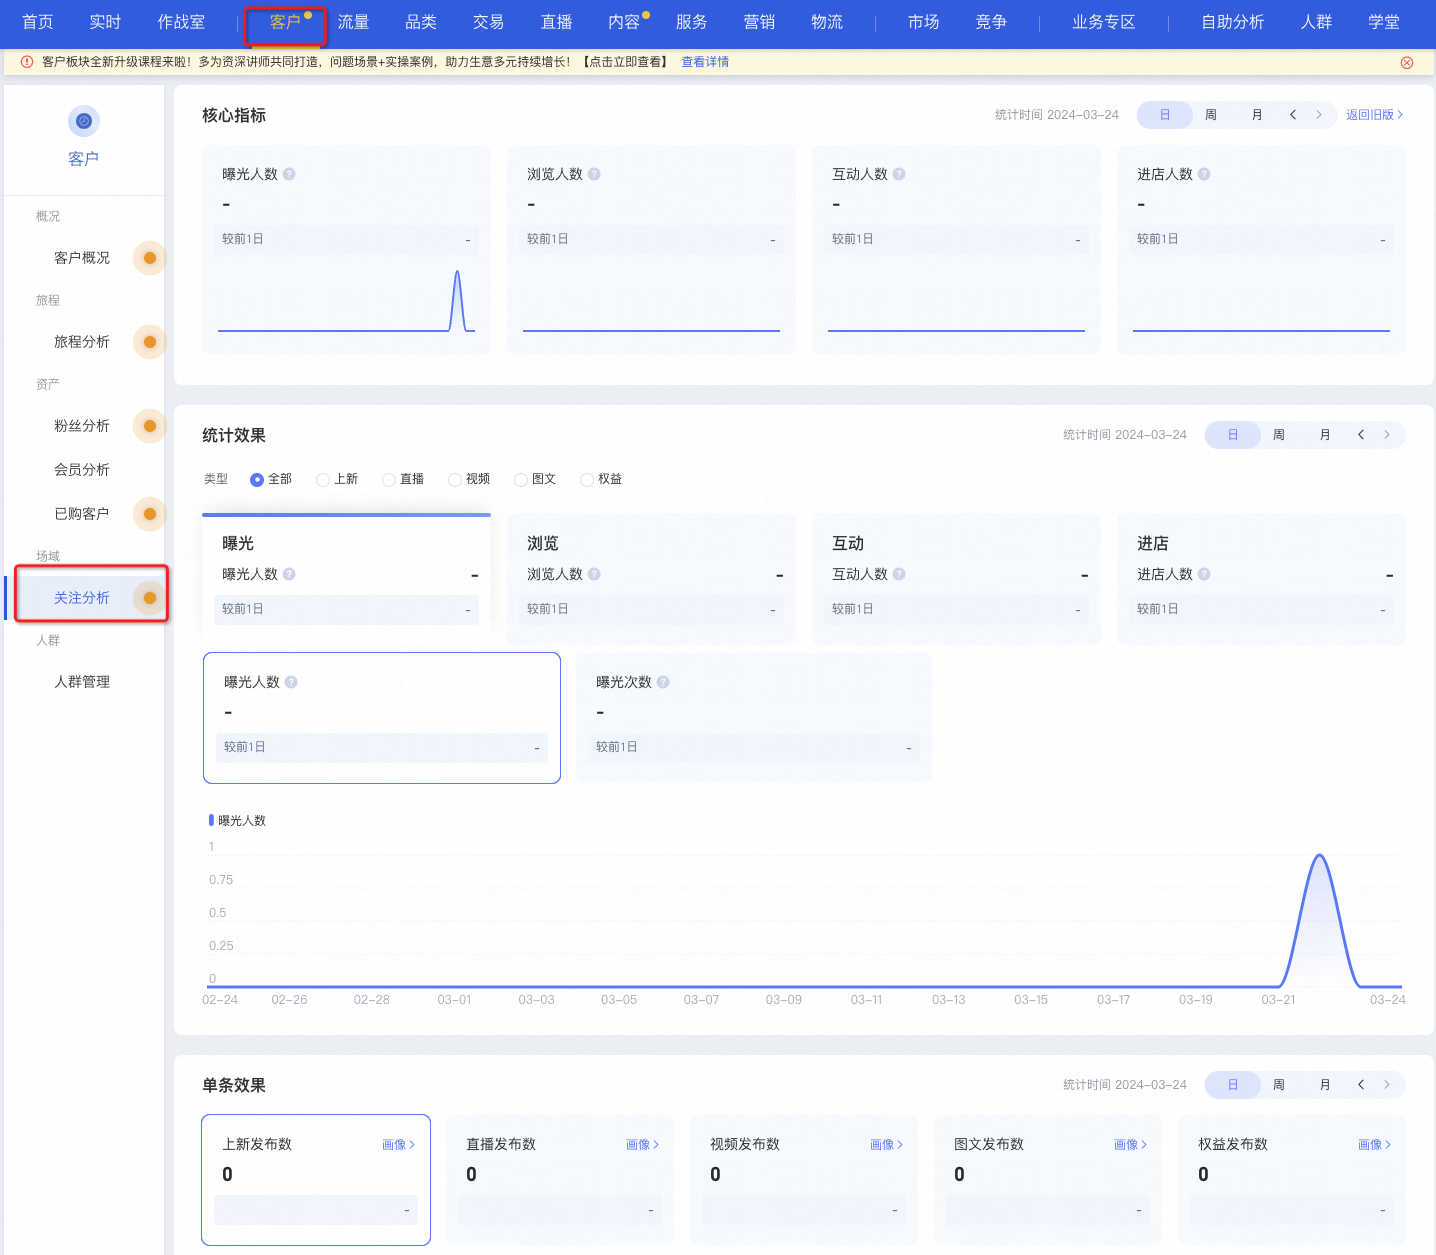This screenshot has height=1255, width=1436.
Task: Choose the 视频 type radio option
Action: coord(455,480)
